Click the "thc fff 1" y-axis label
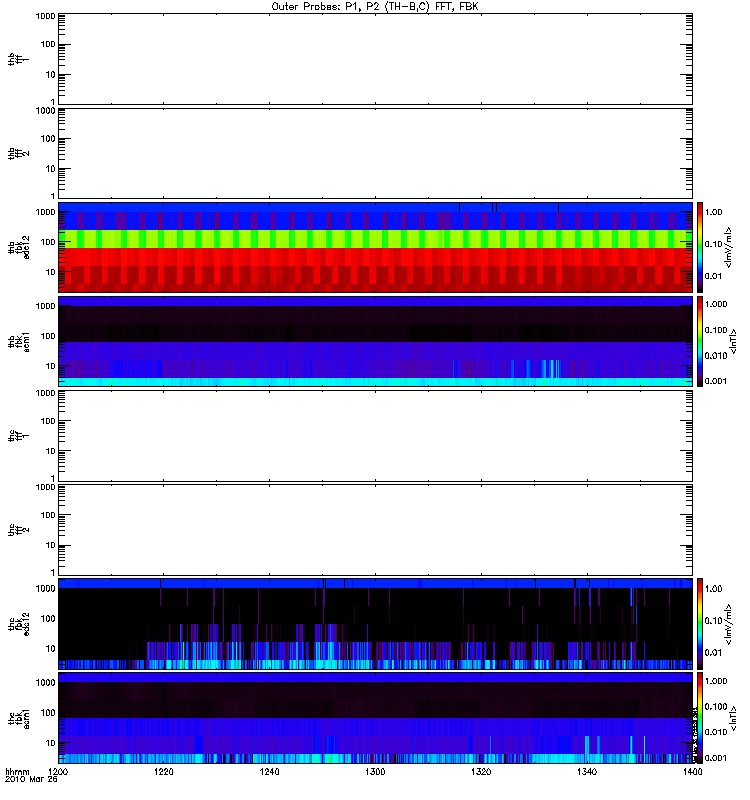Screen dimensions: 750x800 click(x=19, y=436)
